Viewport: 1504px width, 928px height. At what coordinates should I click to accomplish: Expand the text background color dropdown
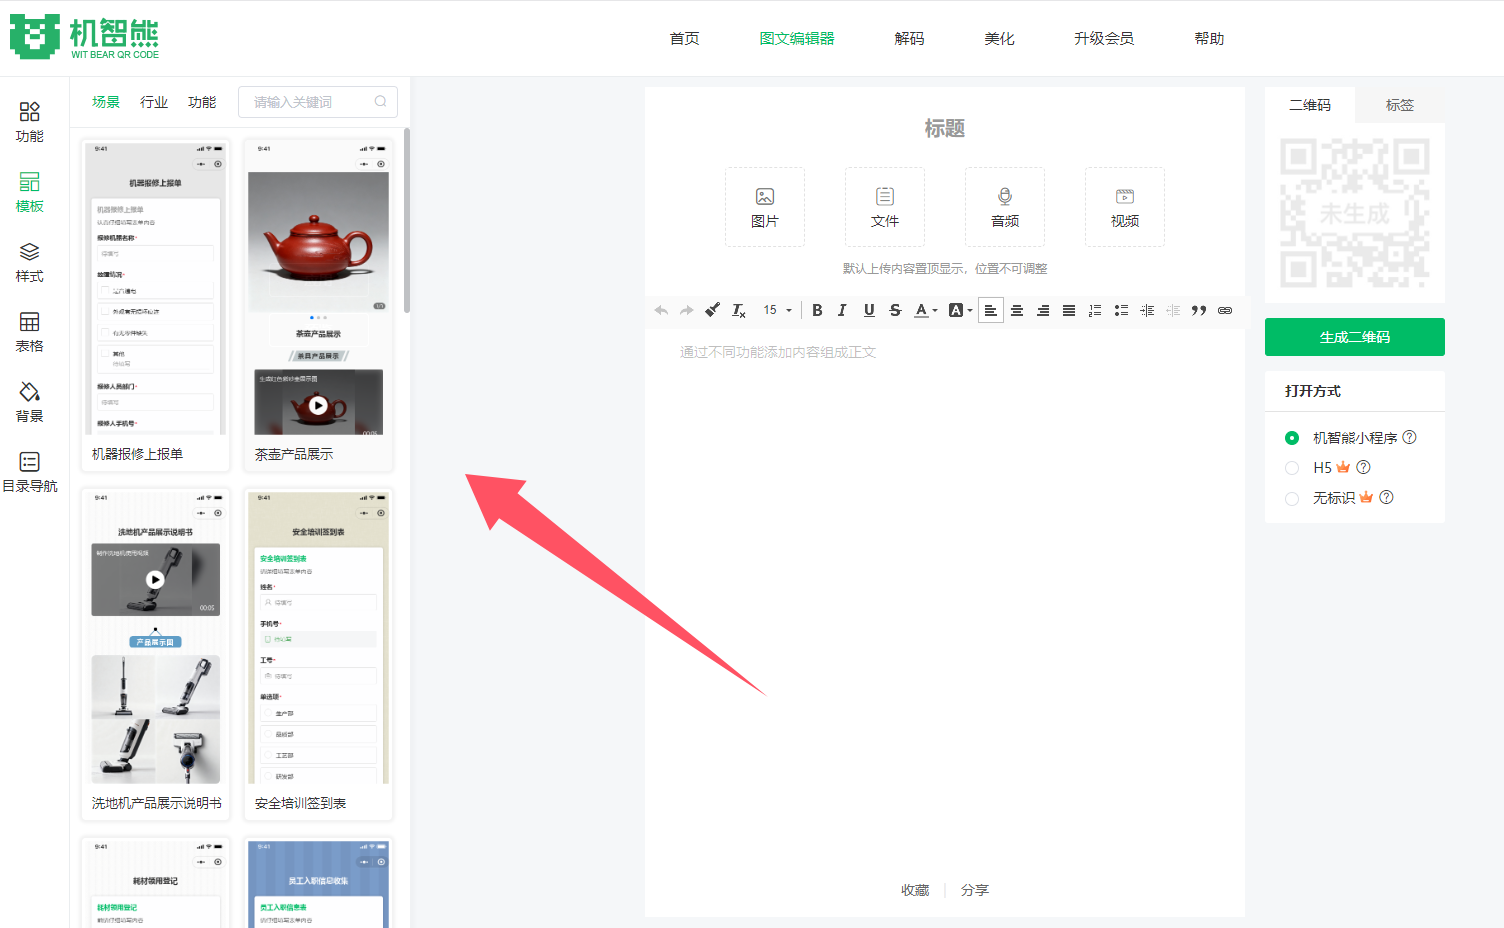[x=970, y=311]
